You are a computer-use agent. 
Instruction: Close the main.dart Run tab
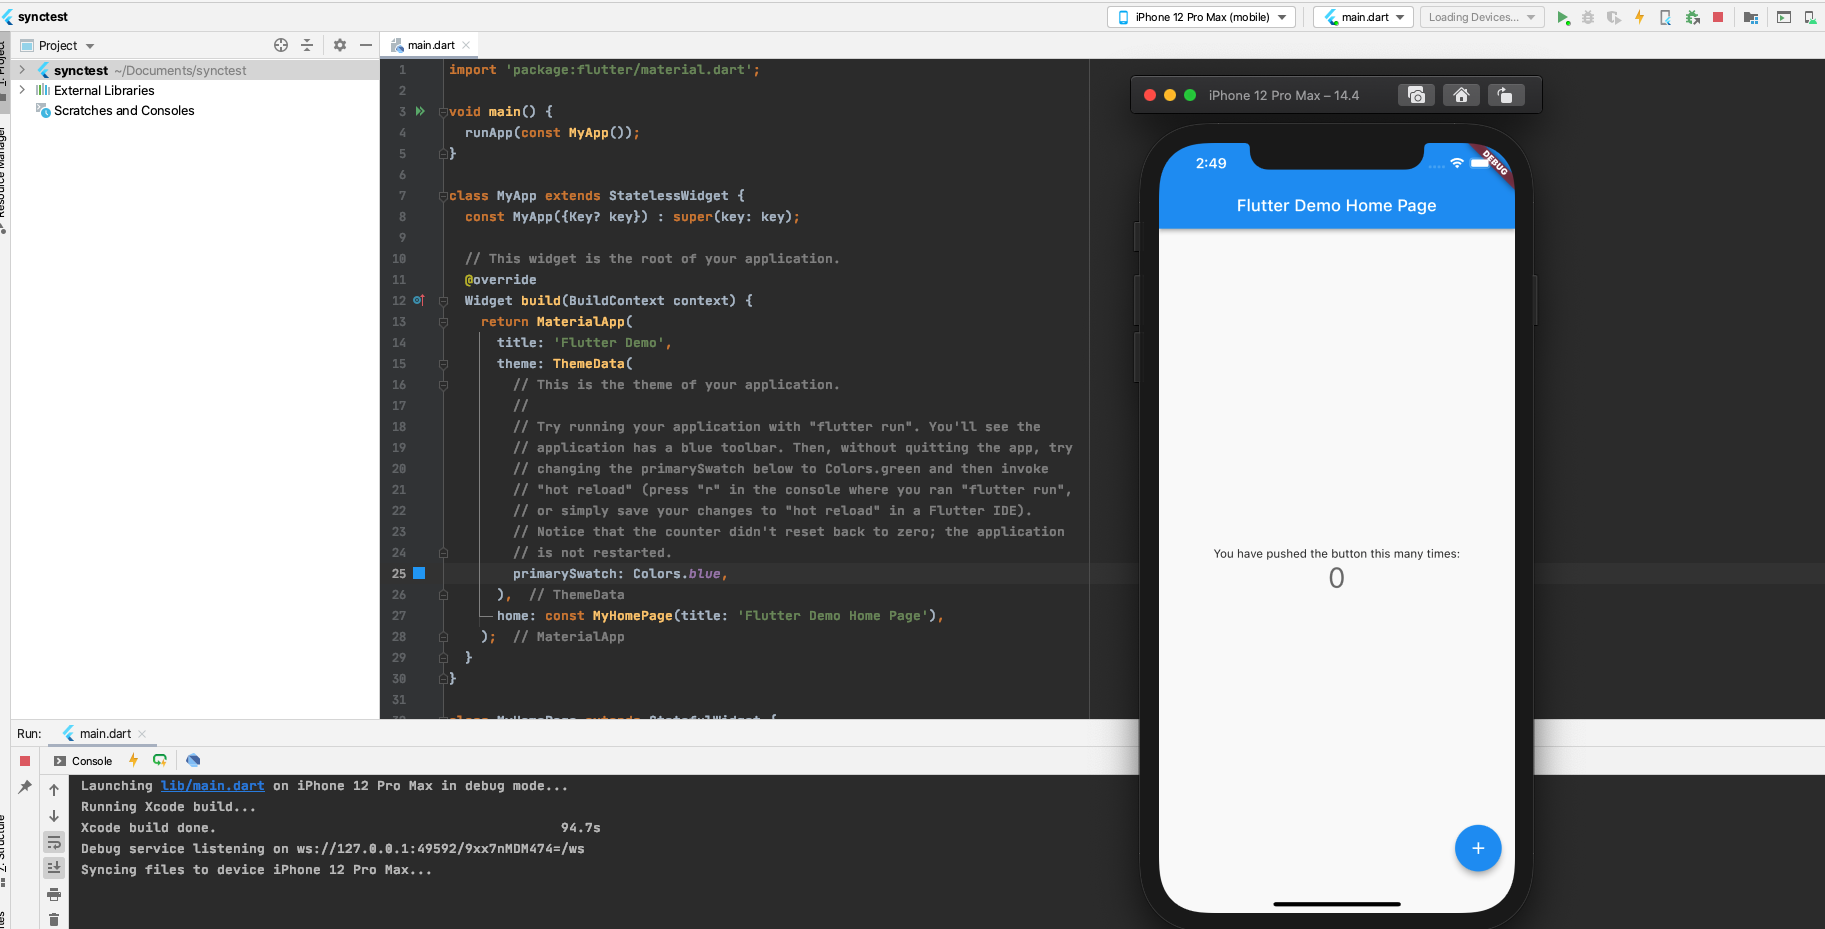tap(142, 734)
